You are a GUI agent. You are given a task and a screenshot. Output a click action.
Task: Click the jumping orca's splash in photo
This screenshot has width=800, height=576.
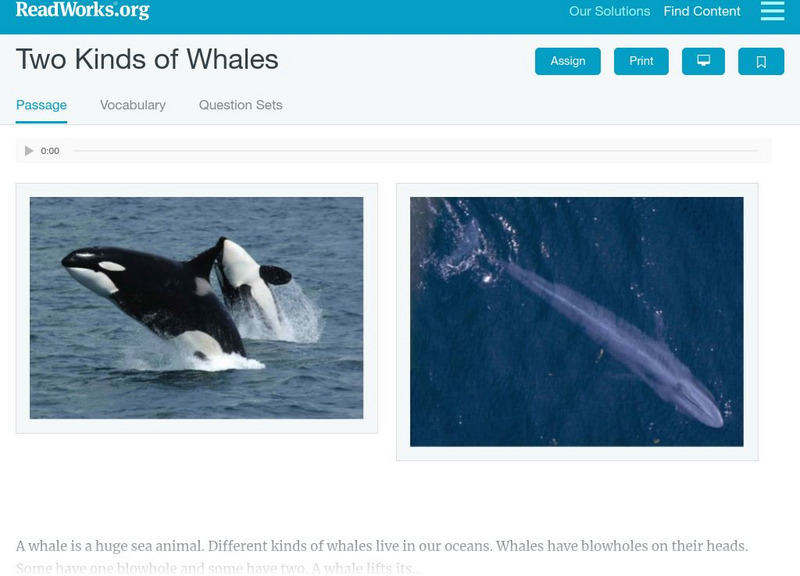tap(291, 314)
